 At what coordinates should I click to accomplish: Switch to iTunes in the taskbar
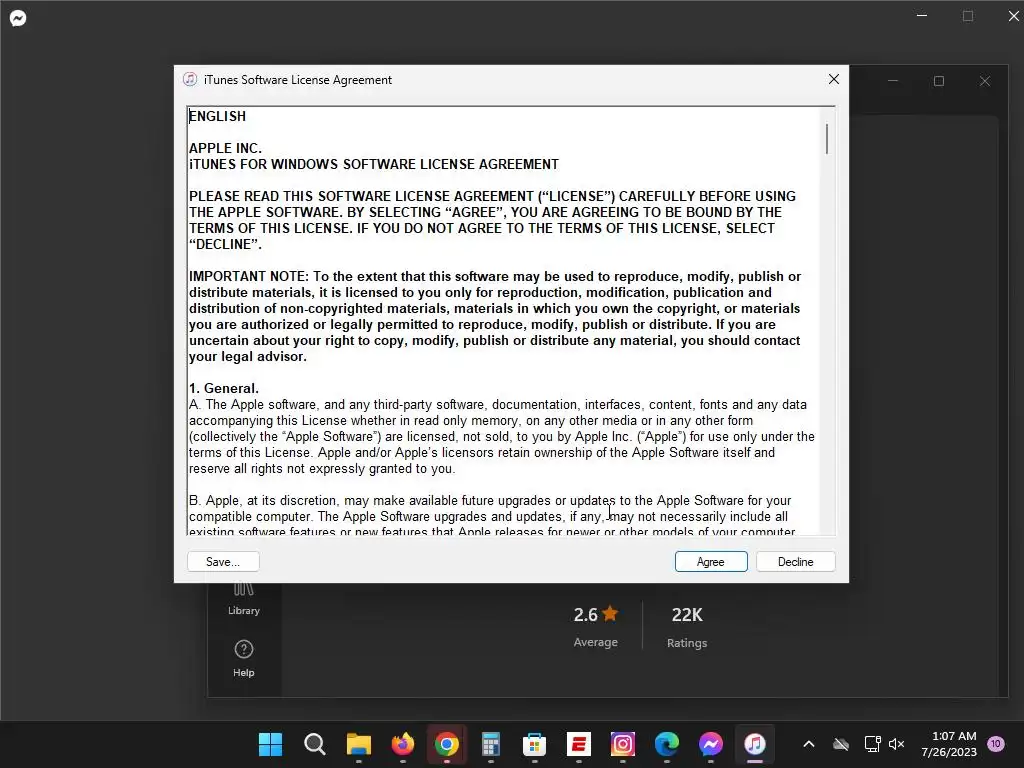(755, 744)
